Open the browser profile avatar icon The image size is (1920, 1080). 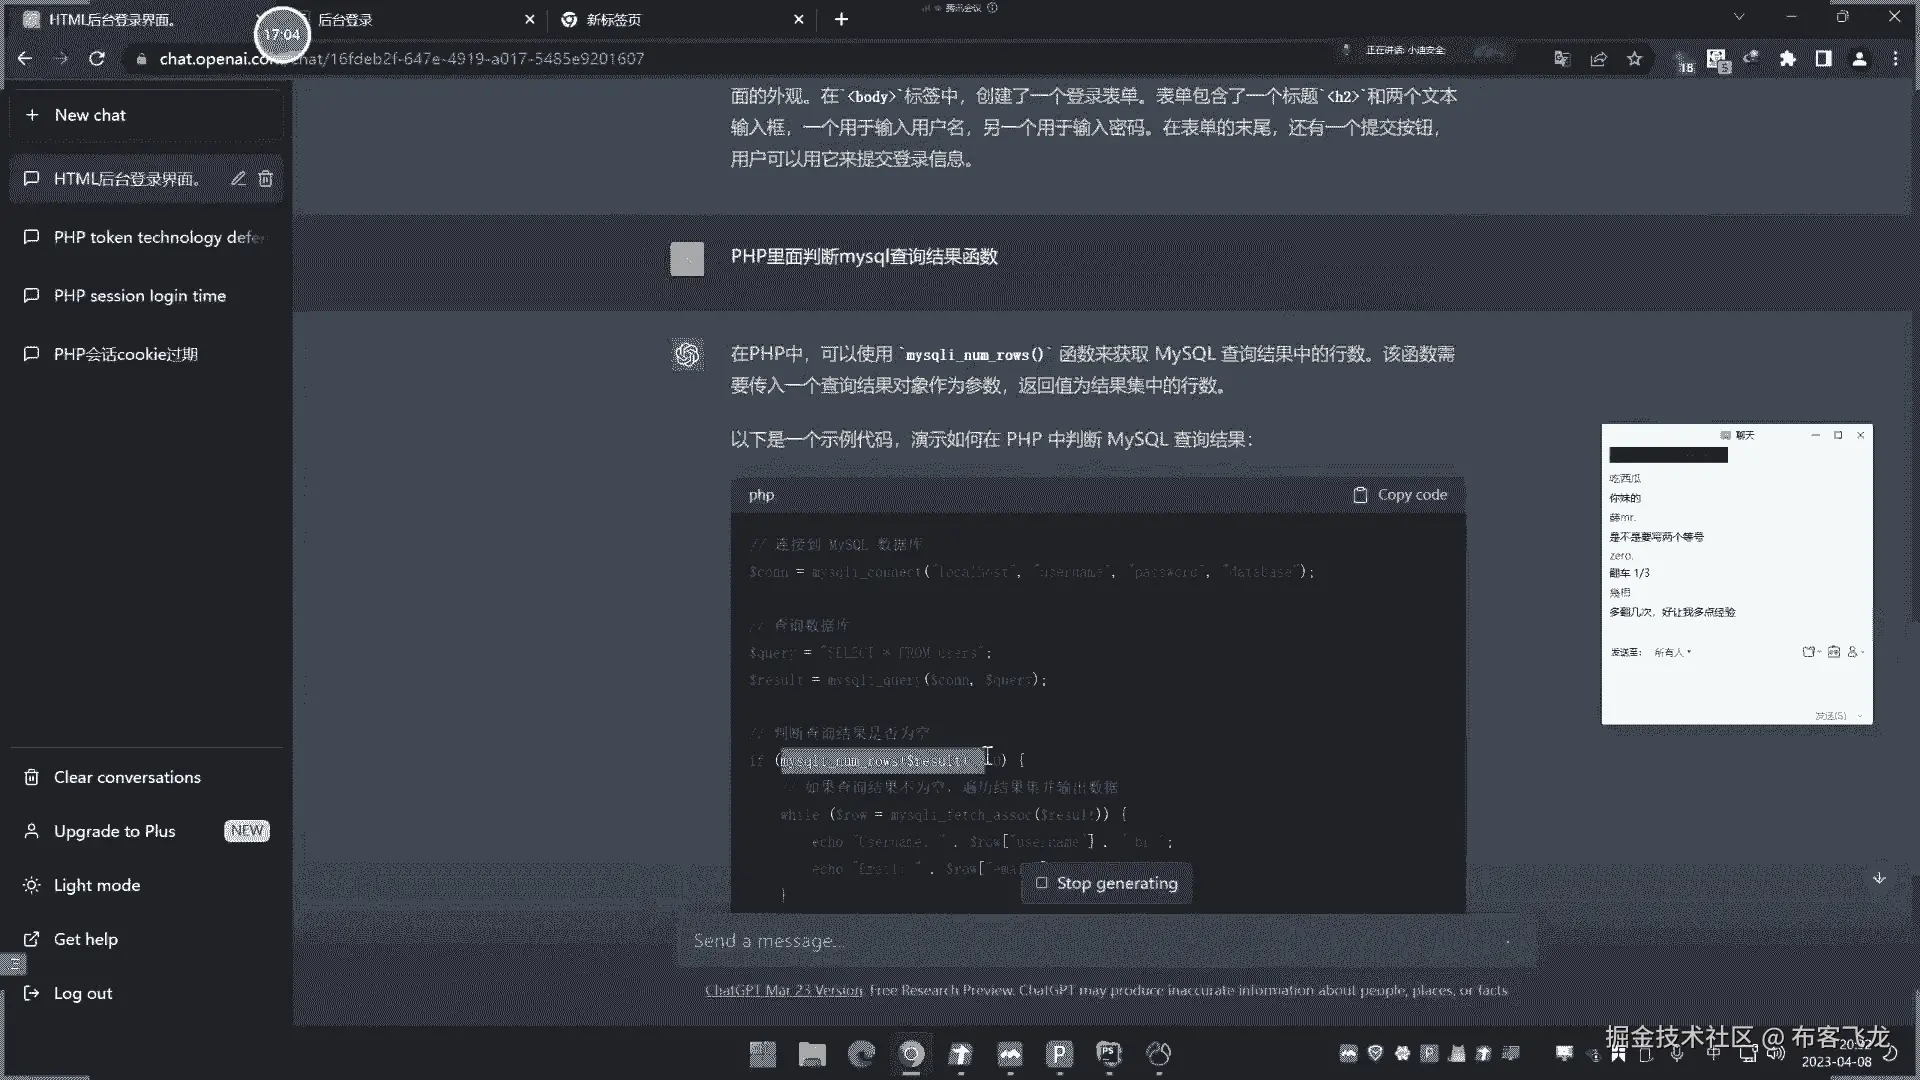[1859, 59]
